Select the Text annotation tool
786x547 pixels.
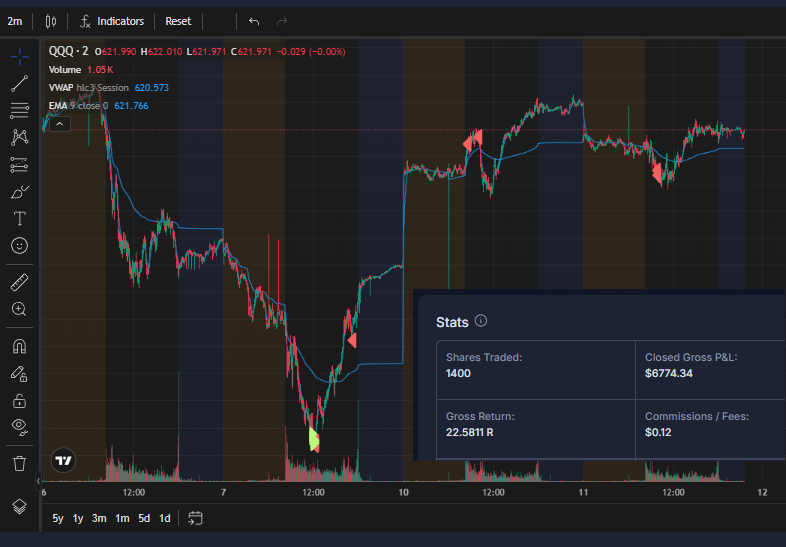[20, 219]
